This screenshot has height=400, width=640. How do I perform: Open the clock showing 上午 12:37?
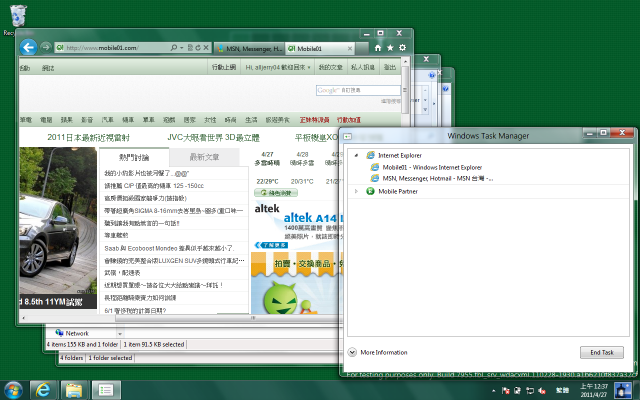point(594,390)
